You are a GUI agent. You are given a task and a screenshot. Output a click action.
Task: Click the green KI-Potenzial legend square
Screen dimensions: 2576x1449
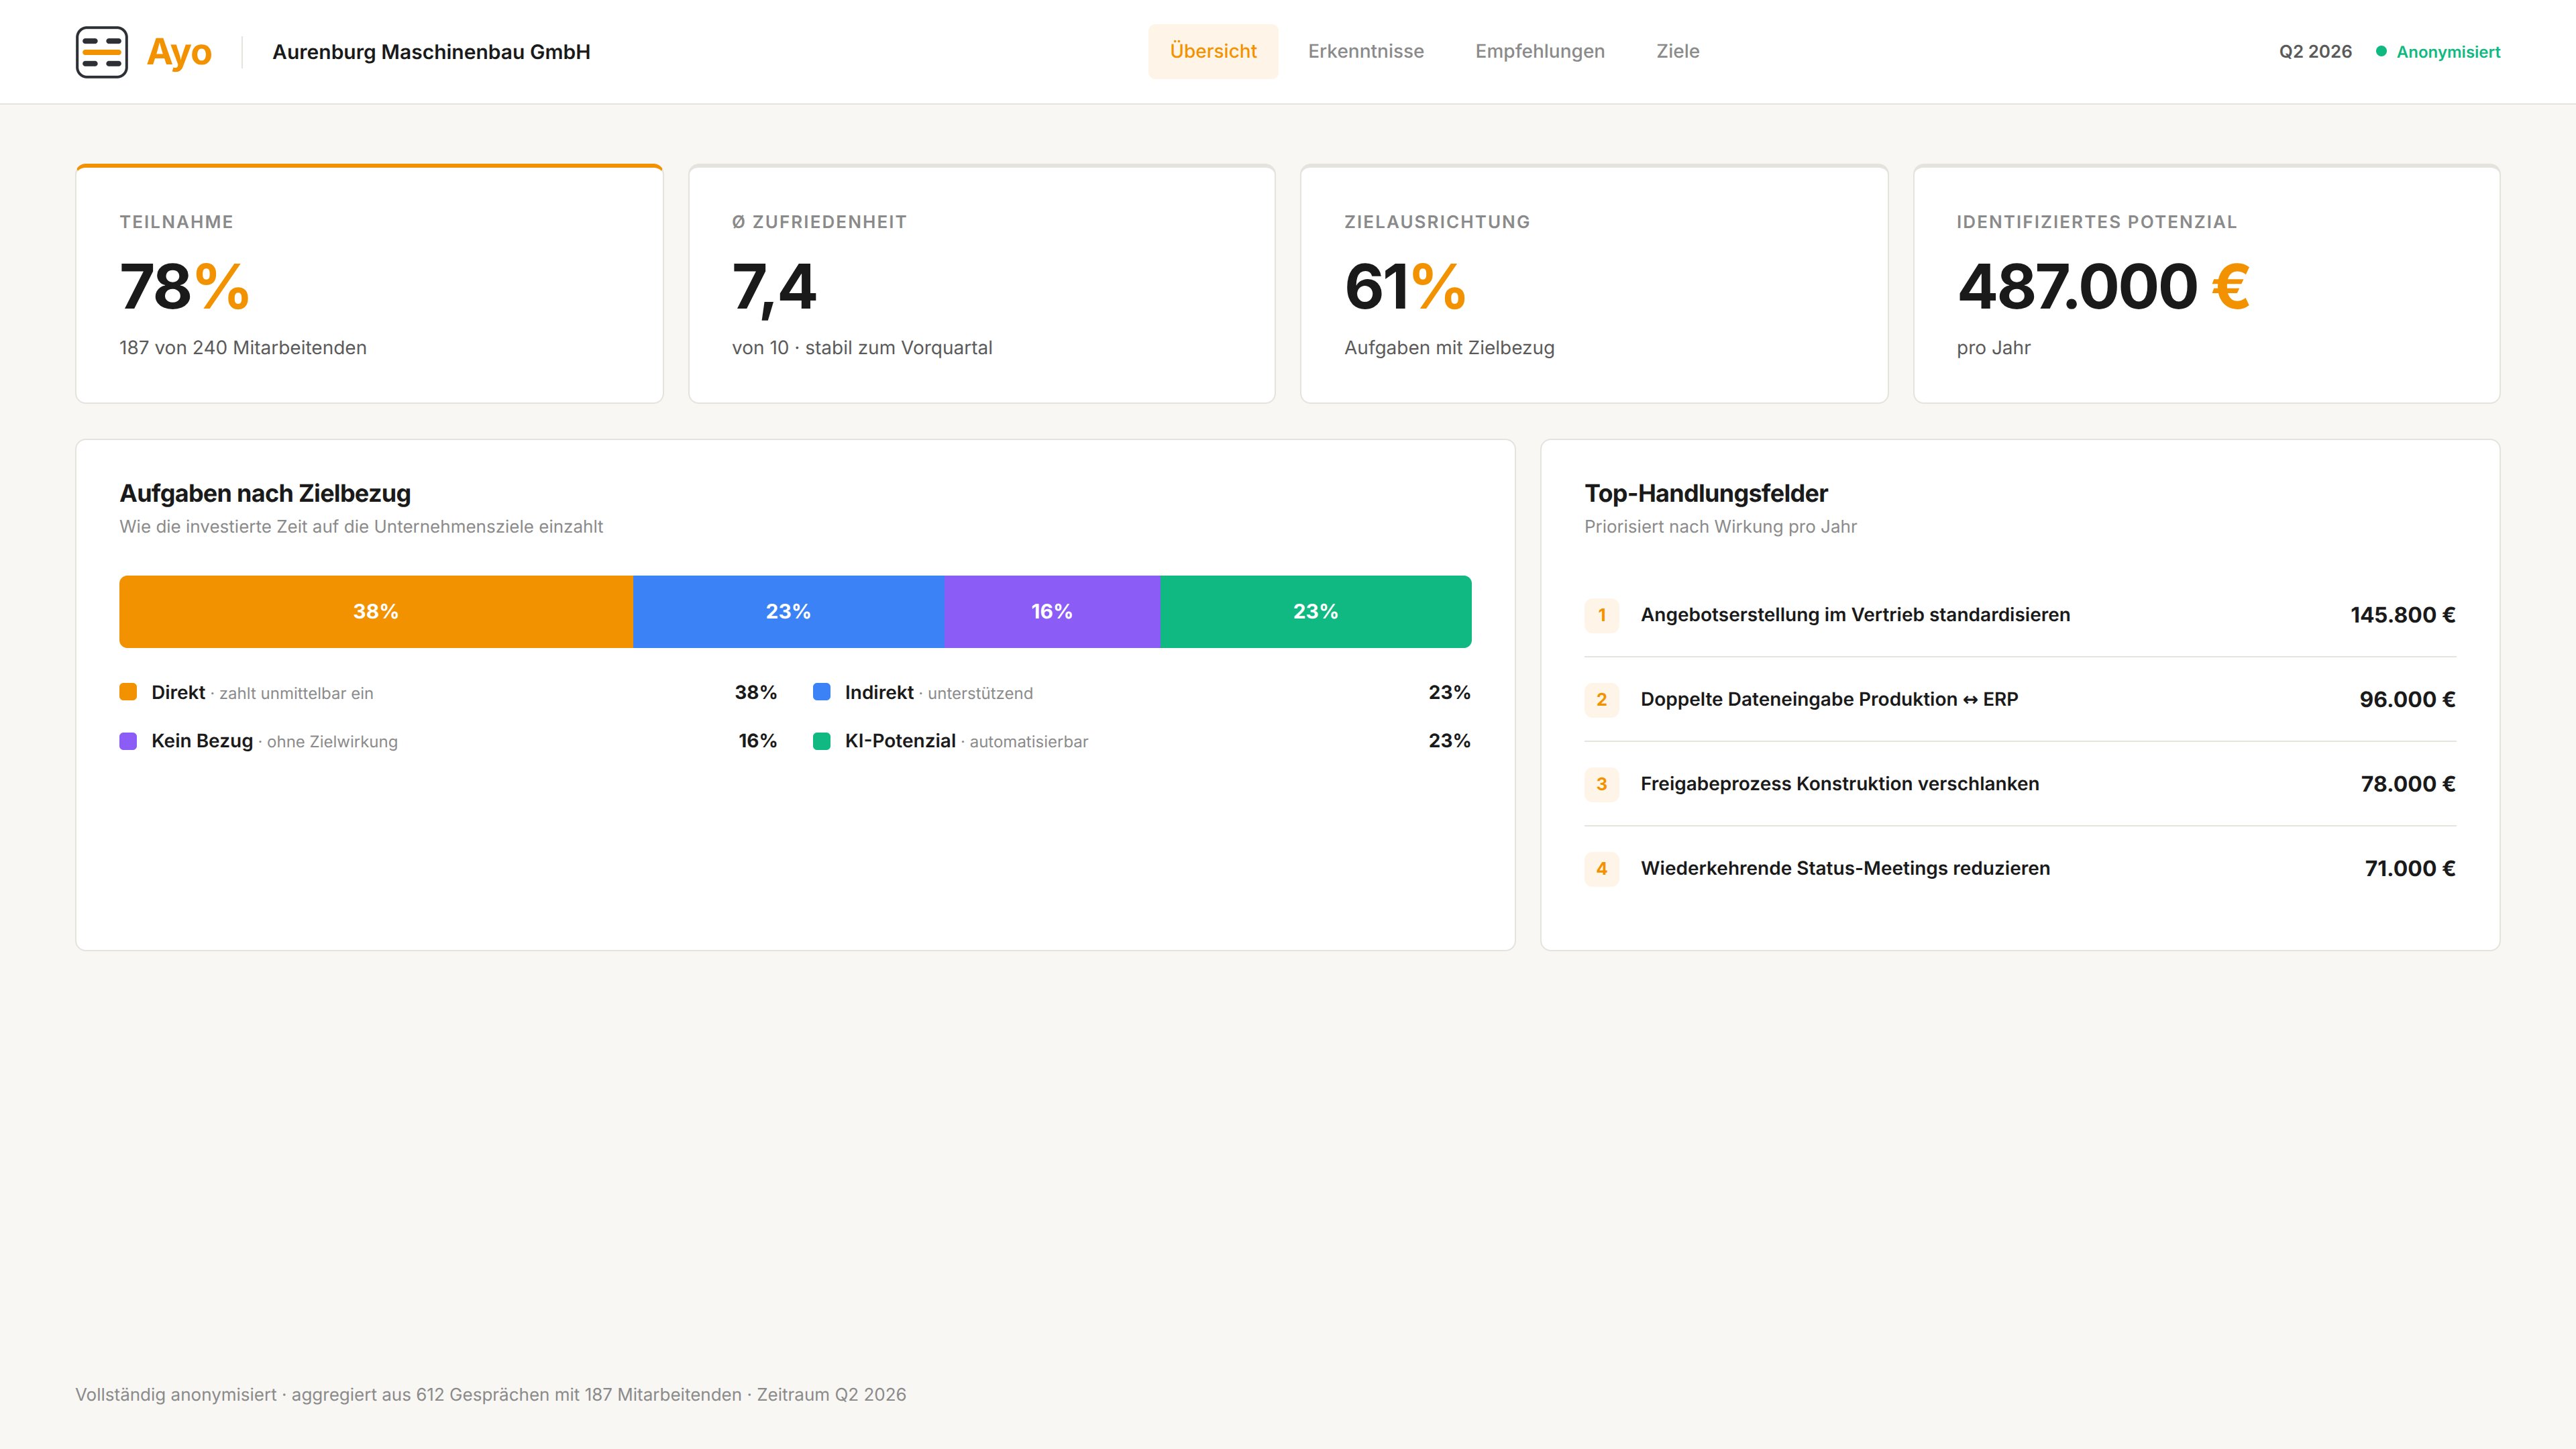tap(822, 741)
